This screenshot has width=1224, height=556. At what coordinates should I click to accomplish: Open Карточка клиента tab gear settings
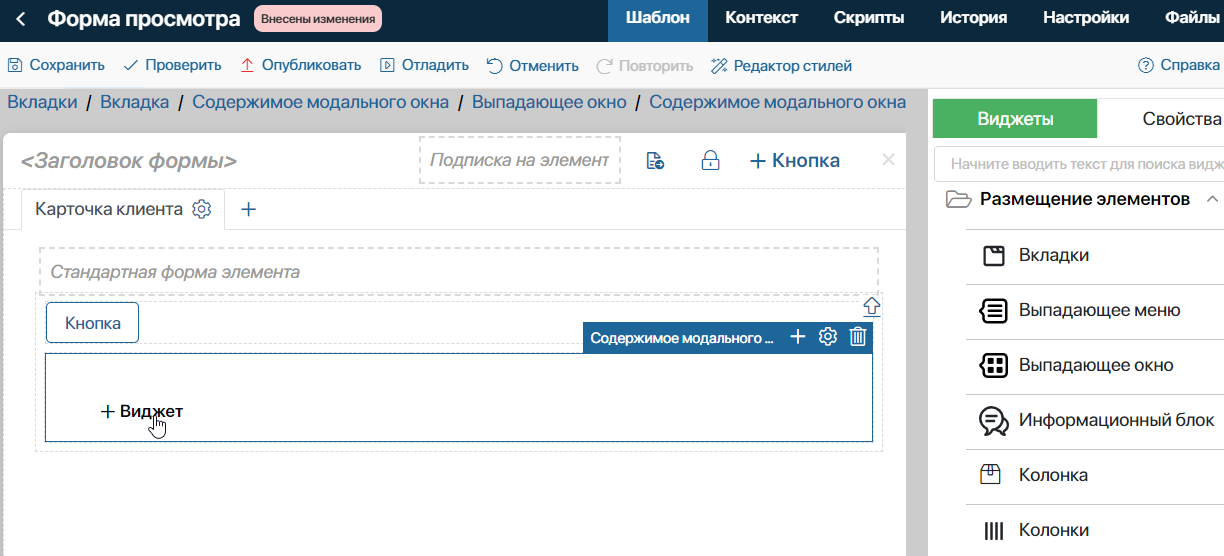tap(202, 209)
